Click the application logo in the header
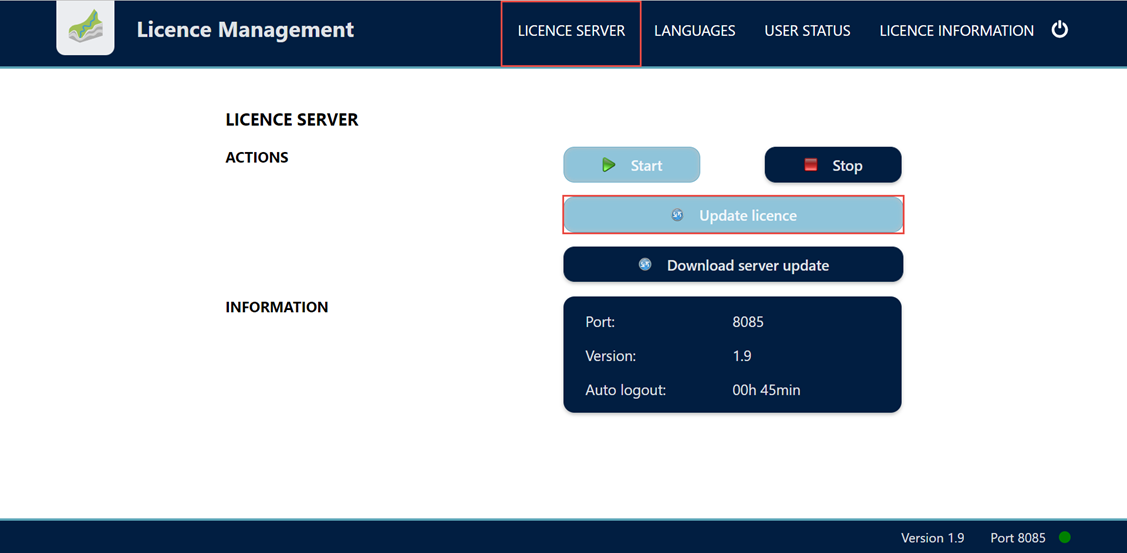1127x553 pixels. click(x=85, y=30)
